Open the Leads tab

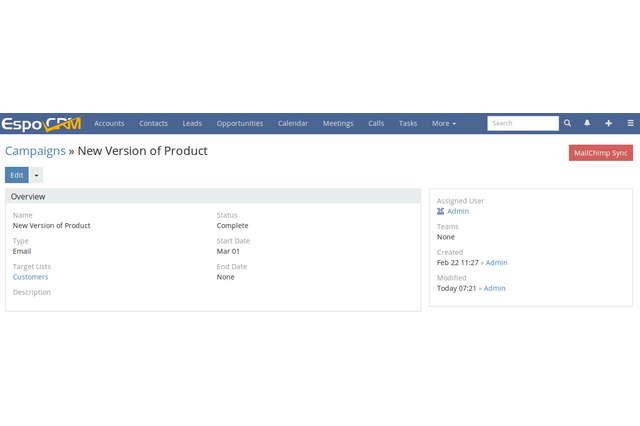click(192, 123)
